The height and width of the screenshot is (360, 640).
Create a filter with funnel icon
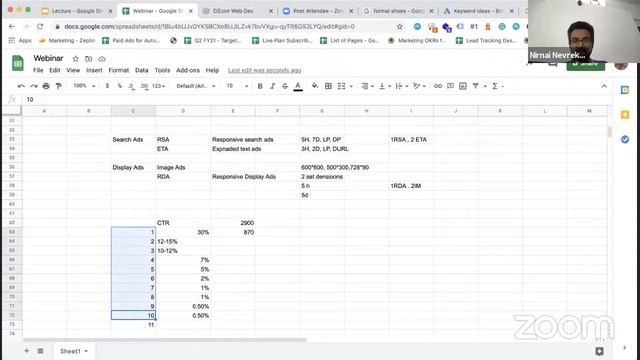click(476, 86)
